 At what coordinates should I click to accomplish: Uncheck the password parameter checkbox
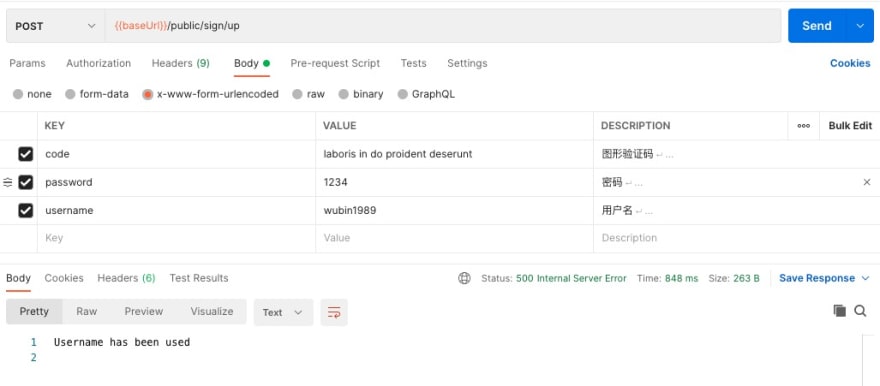pos(26,182)
